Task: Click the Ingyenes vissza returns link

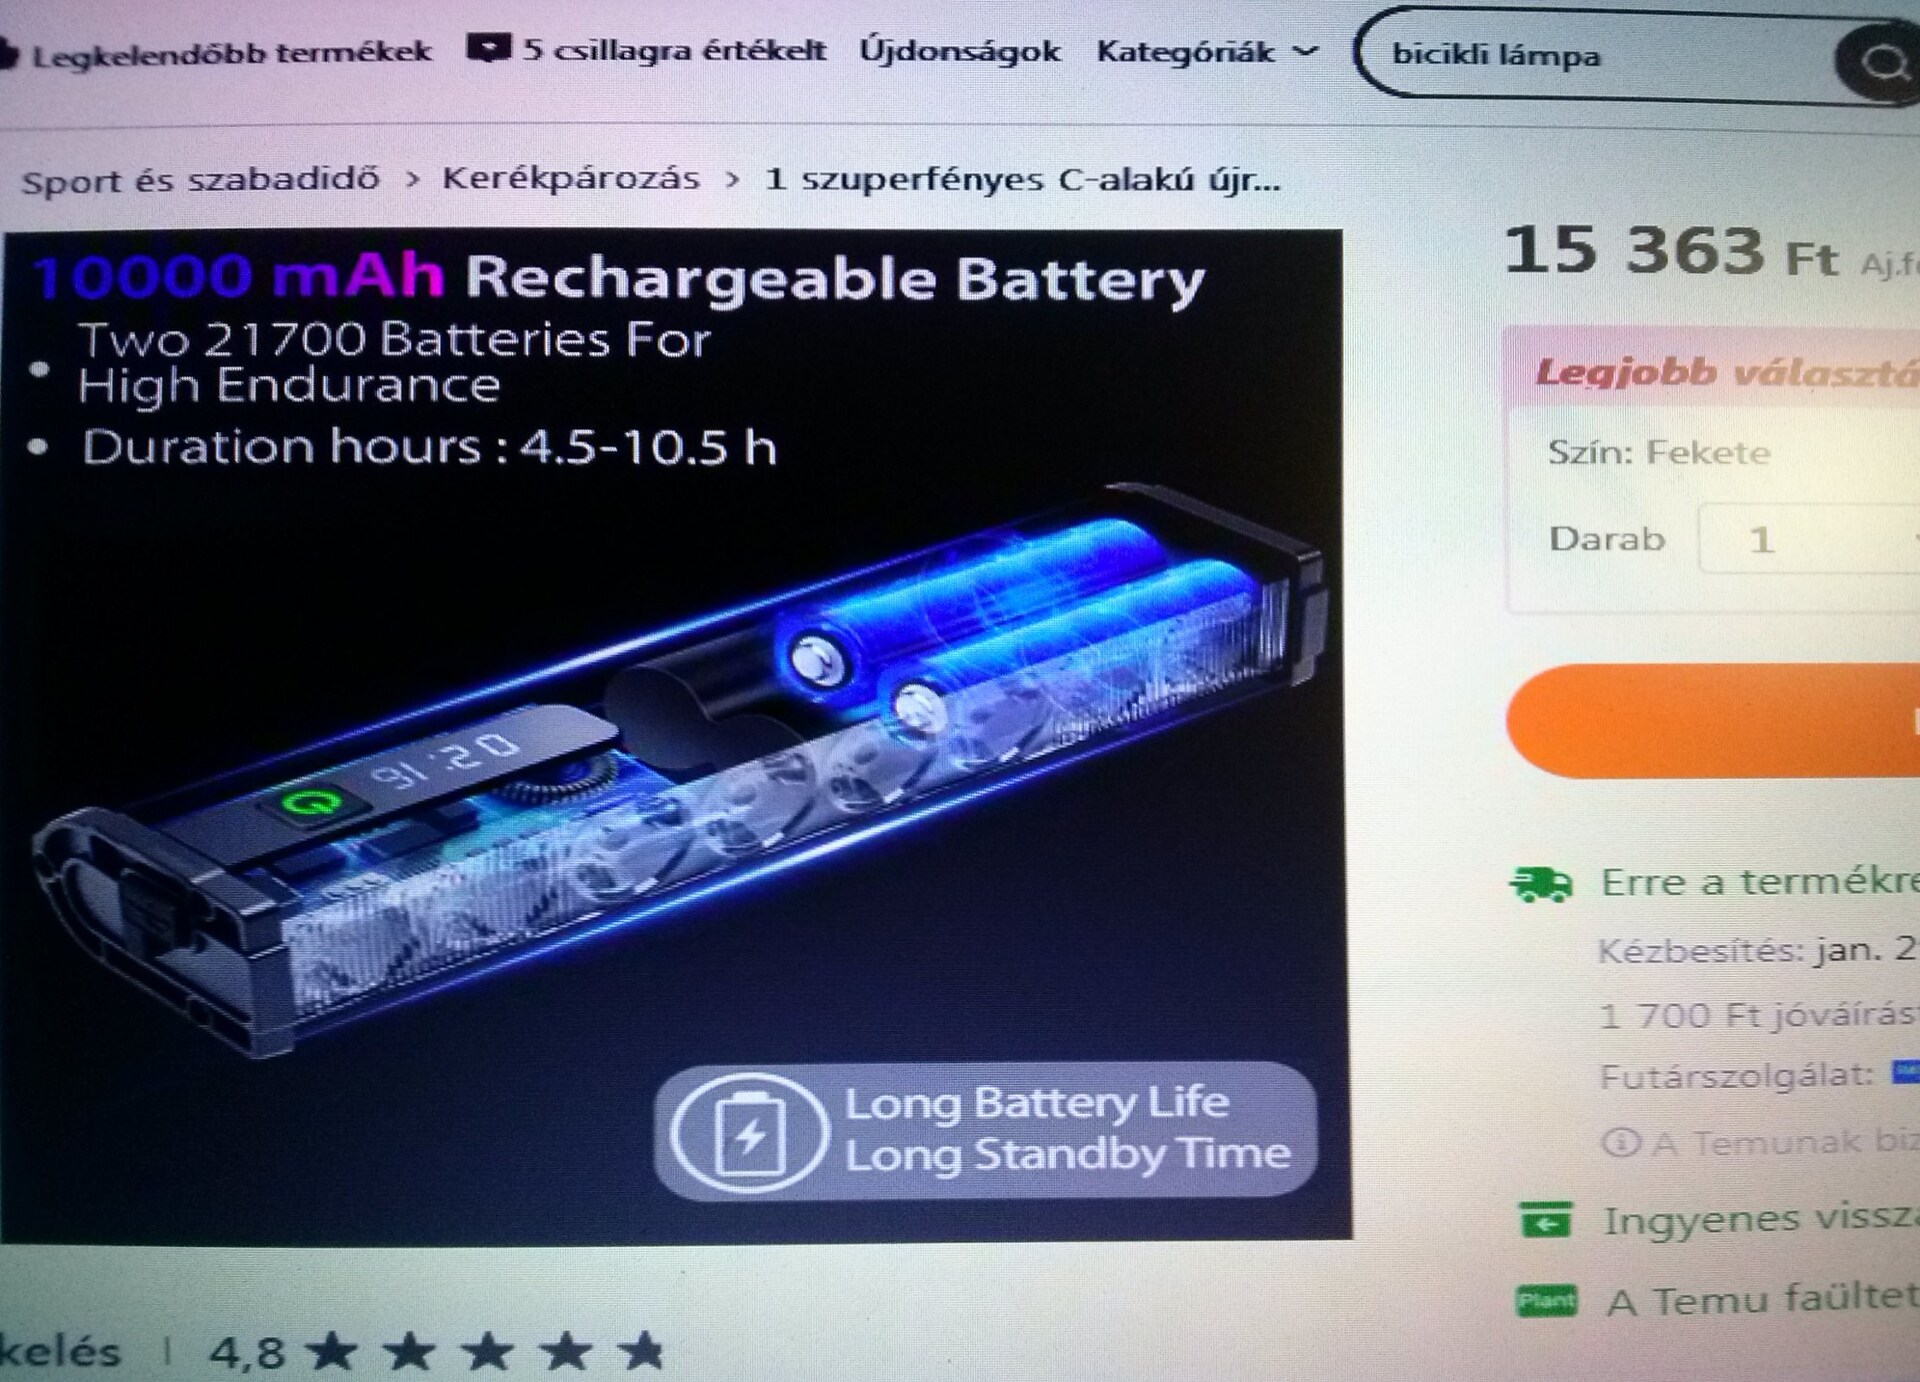Action: [1761, 1219]
